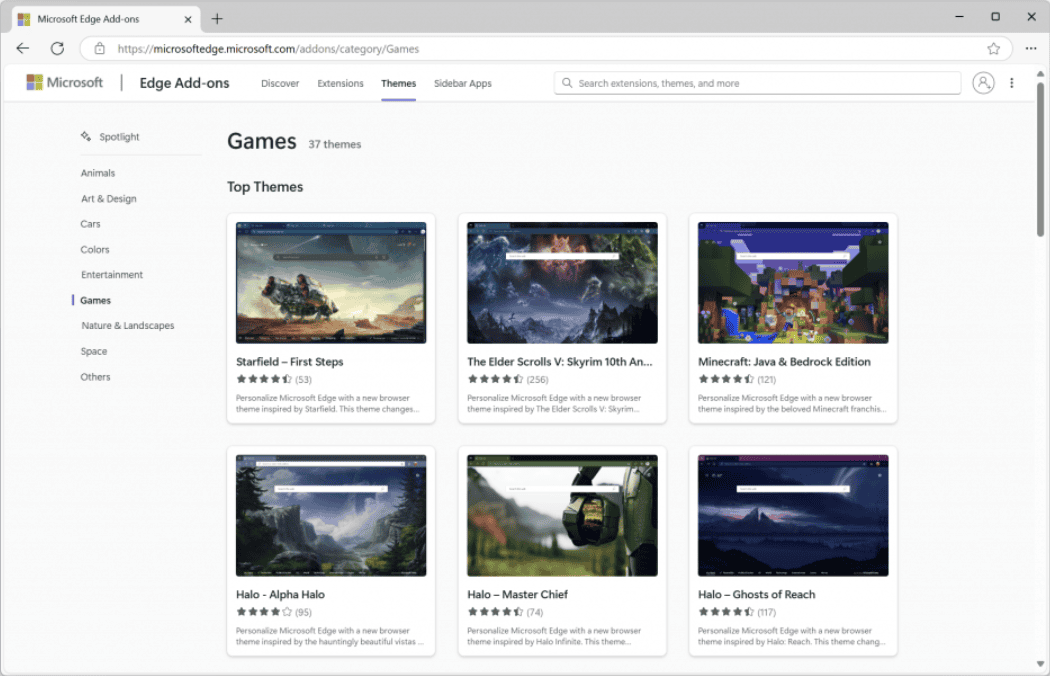
Task: Click the Ghosts of Reach rating (117)
Action: click(737, 612)
